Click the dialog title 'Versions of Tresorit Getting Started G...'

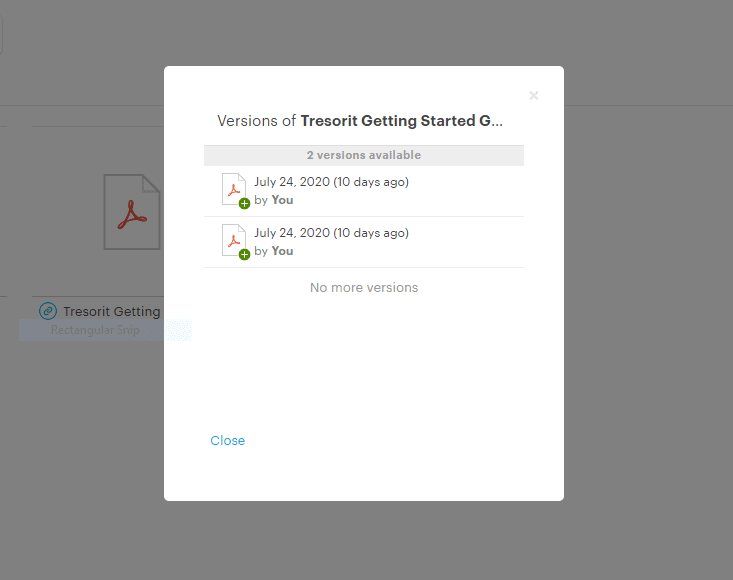[360, 121]
